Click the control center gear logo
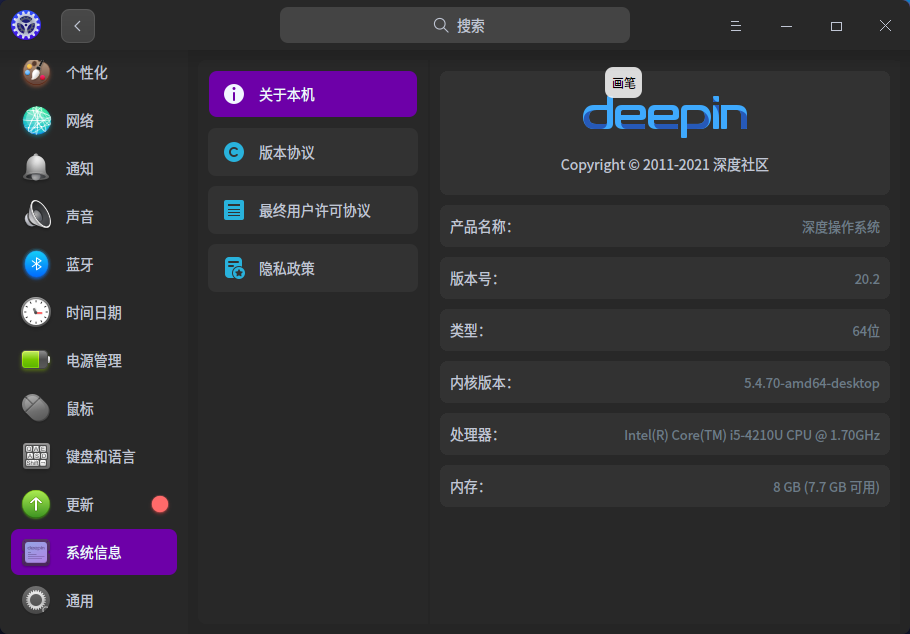Screen dimensions: 910x634 click(26, 26)
